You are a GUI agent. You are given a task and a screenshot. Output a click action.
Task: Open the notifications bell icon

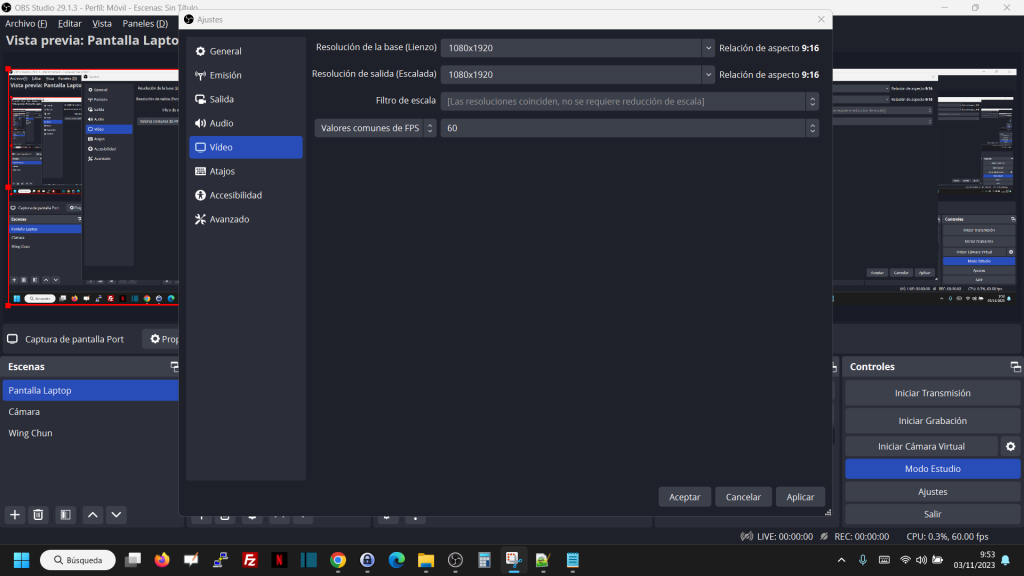pos(1006,560)
